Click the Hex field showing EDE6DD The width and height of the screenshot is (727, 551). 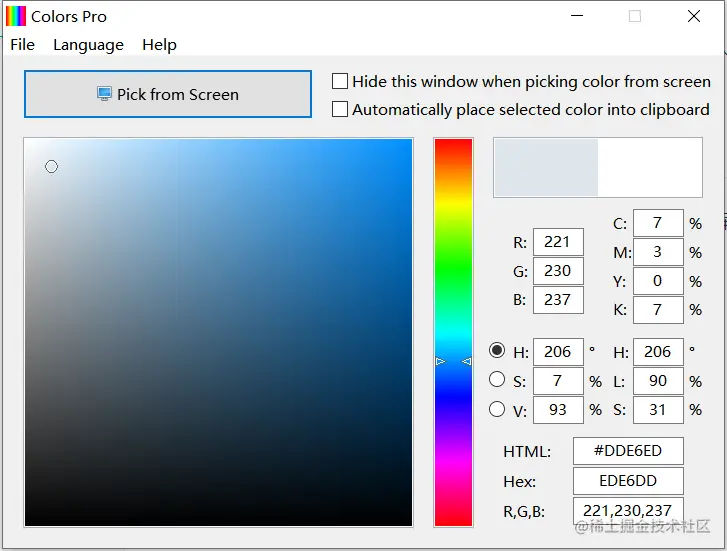628,481
